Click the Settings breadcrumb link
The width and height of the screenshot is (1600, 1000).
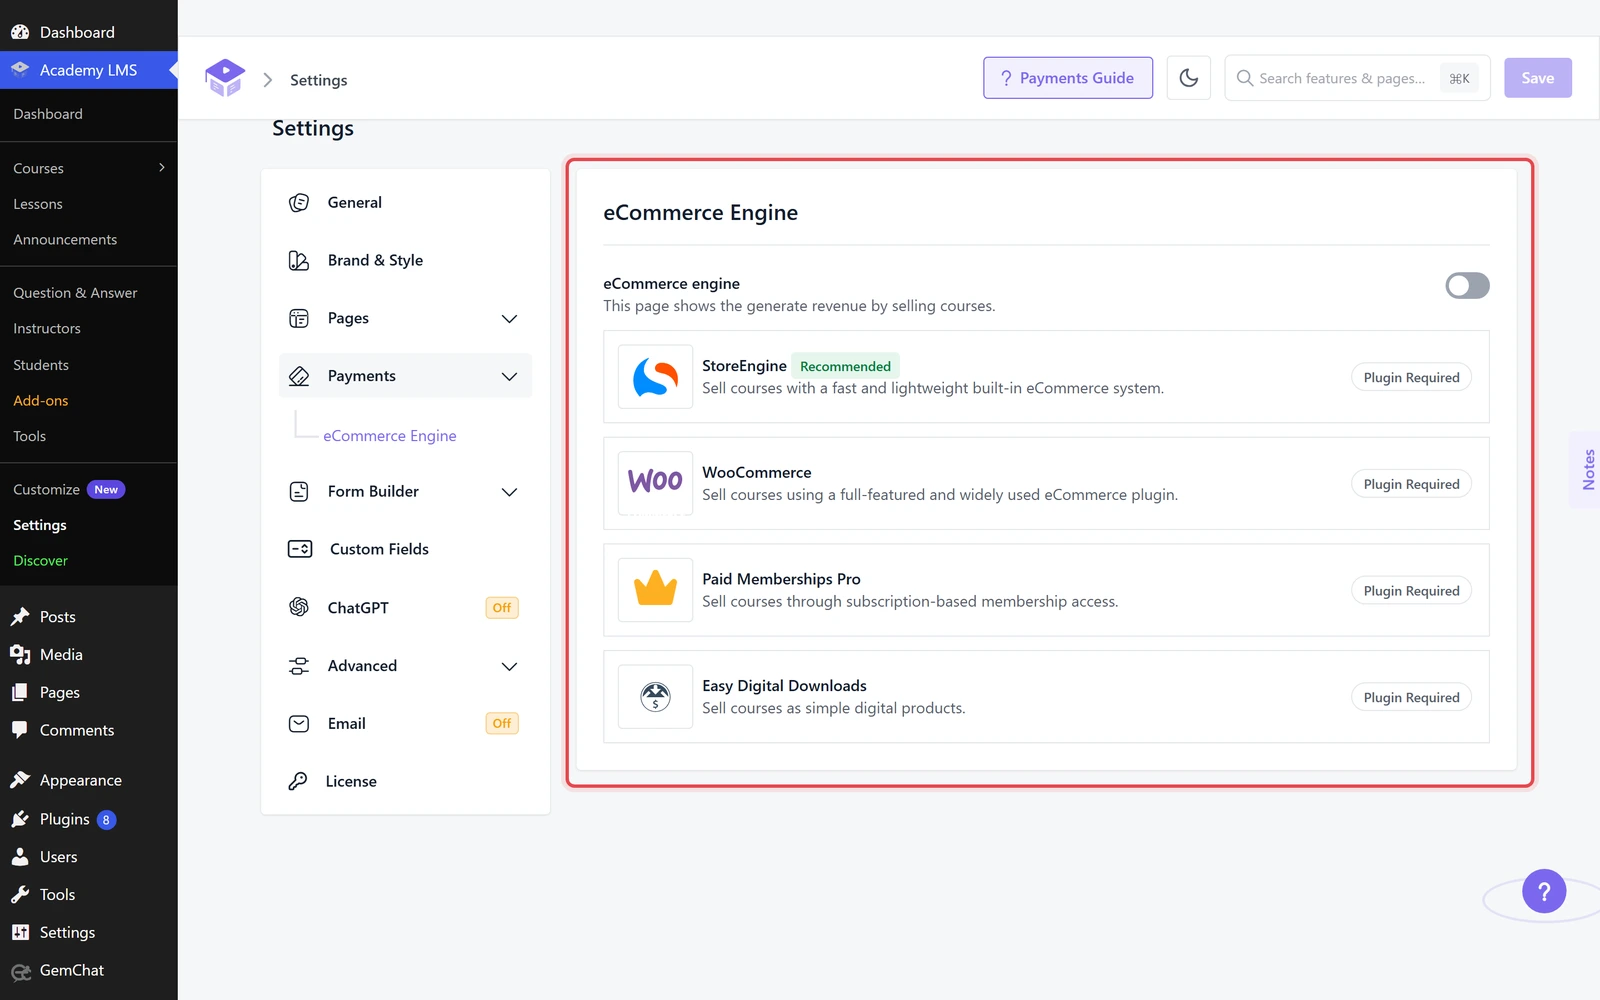pos(319,80)
